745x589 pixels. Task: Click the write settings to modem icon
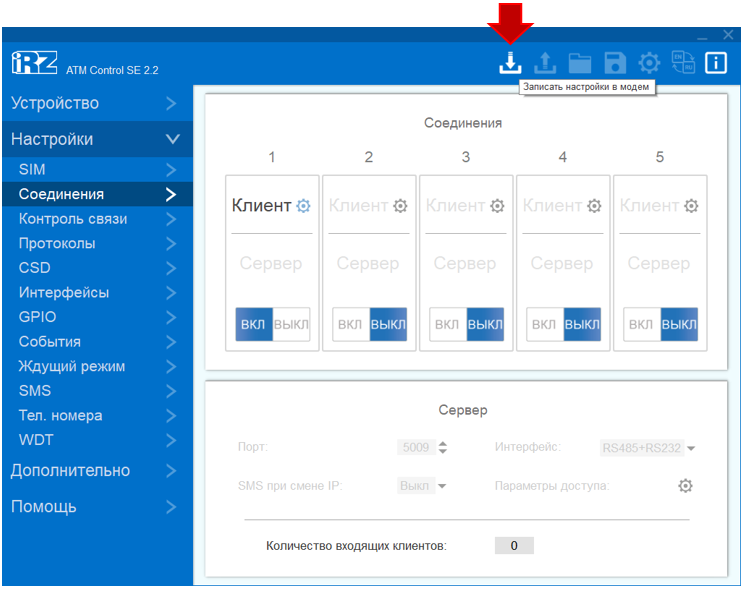(510, 63)
